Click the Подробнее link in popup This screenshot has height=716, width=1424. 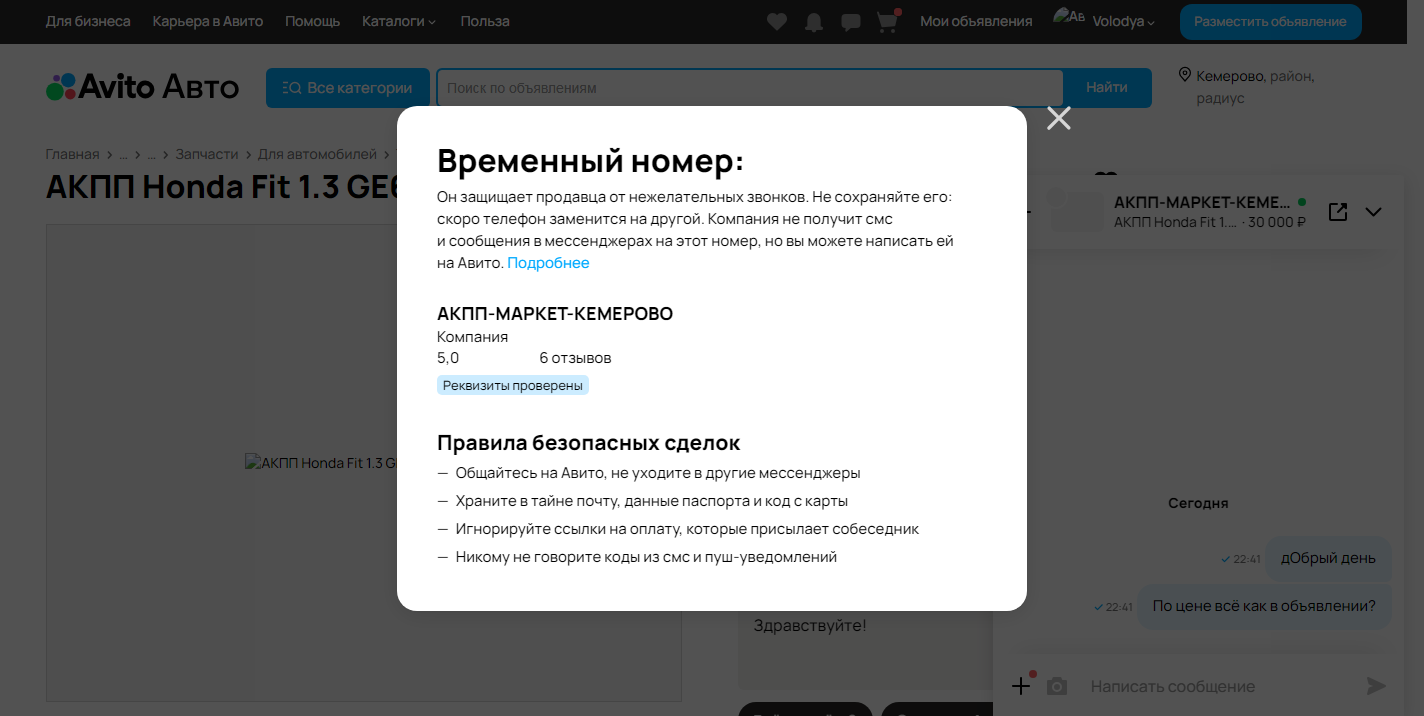coord(548,263)
